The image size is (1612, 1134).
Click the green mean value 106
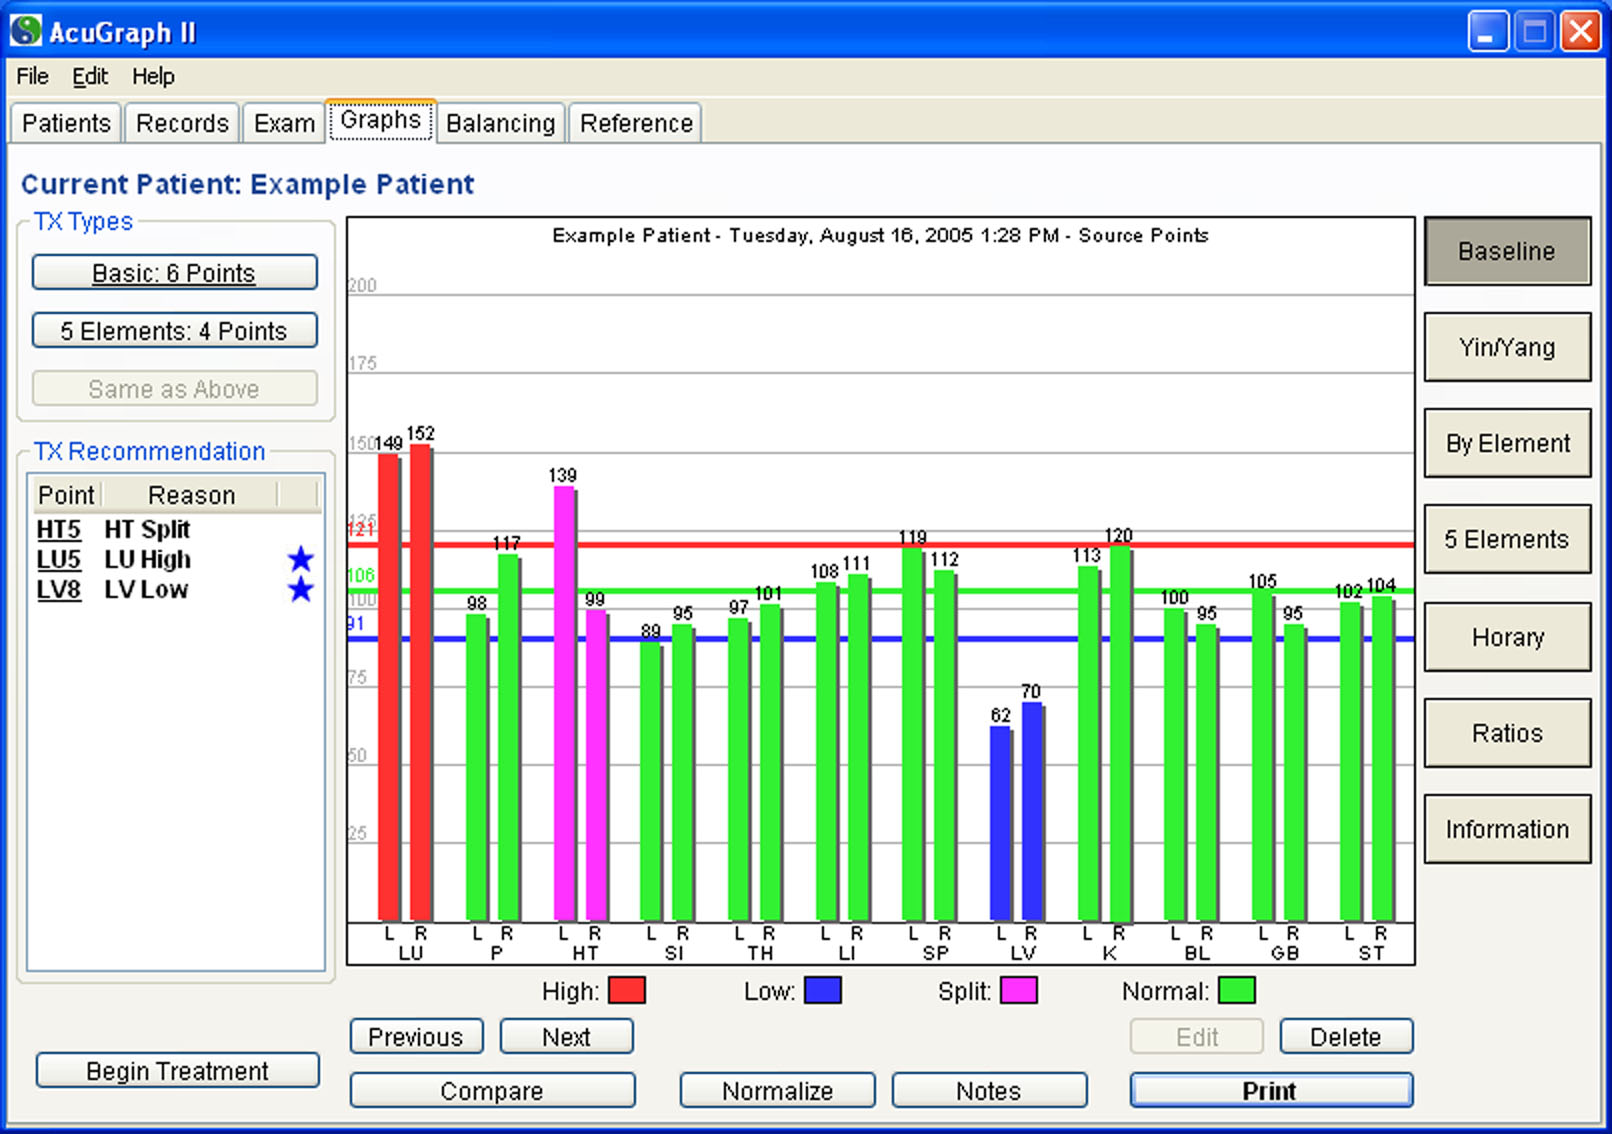pyautogui.click(x=360, y=575)
